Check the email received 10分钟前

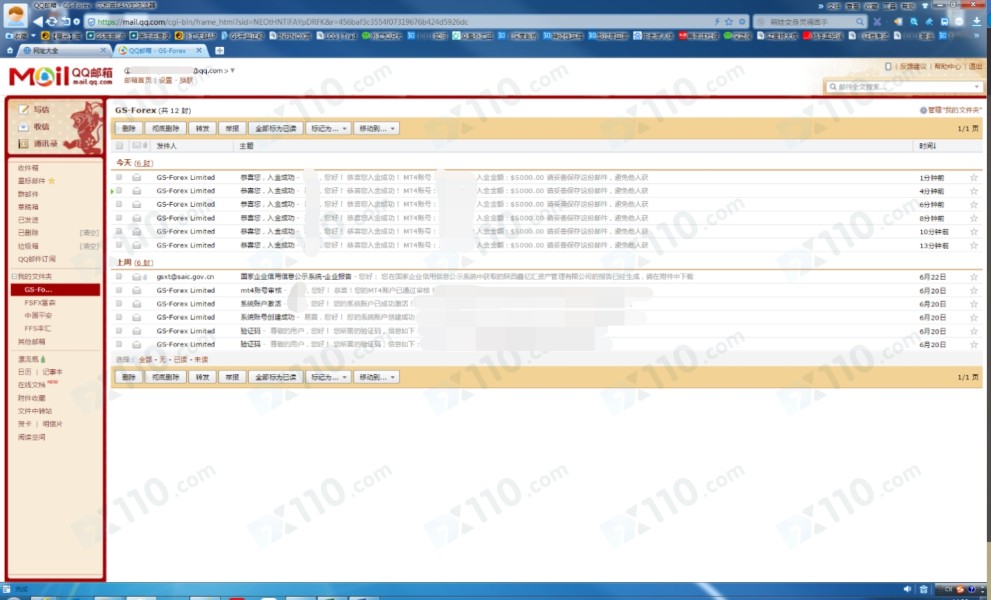119,231
